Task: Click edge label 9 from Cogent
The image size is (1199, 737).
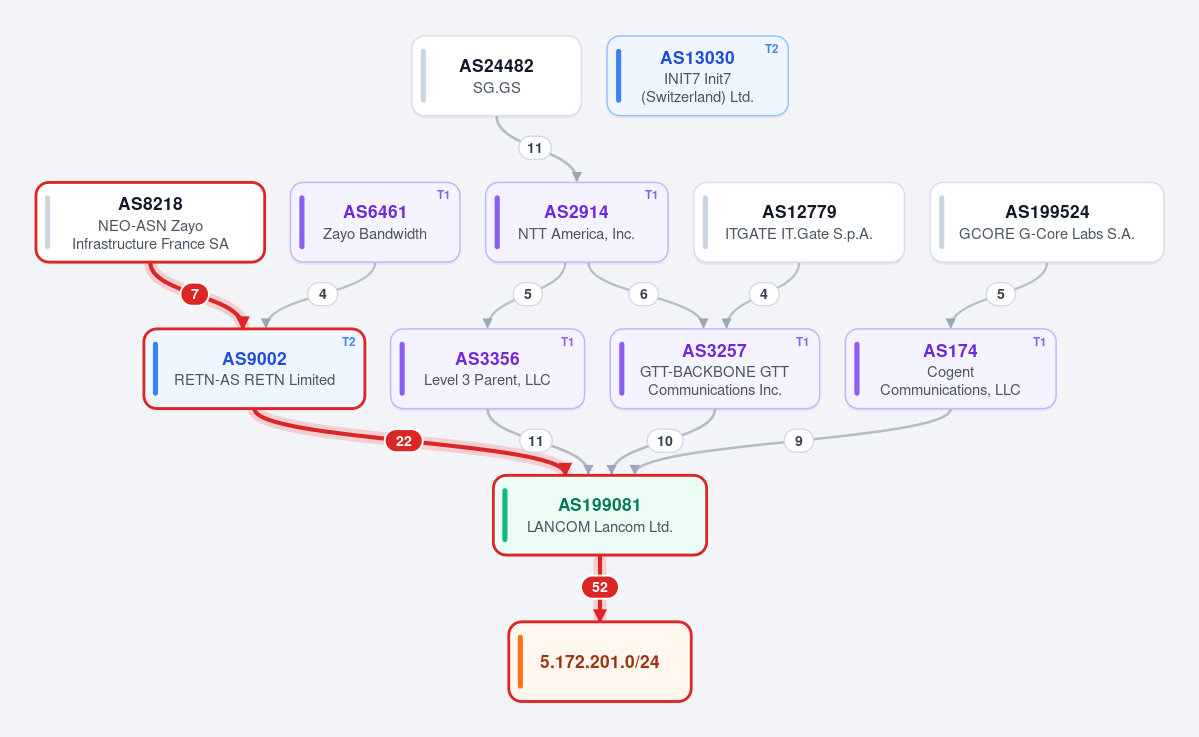Action: pyautogui.click(x=798, y=441)
